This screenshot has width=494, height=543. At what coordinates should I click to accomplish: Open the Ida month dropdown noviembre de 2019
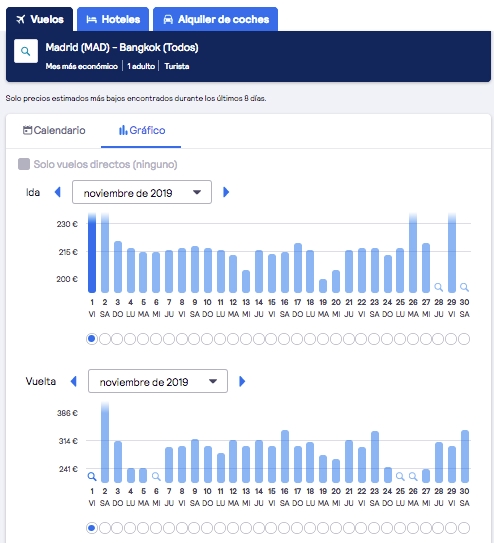[x=142, y=192]
